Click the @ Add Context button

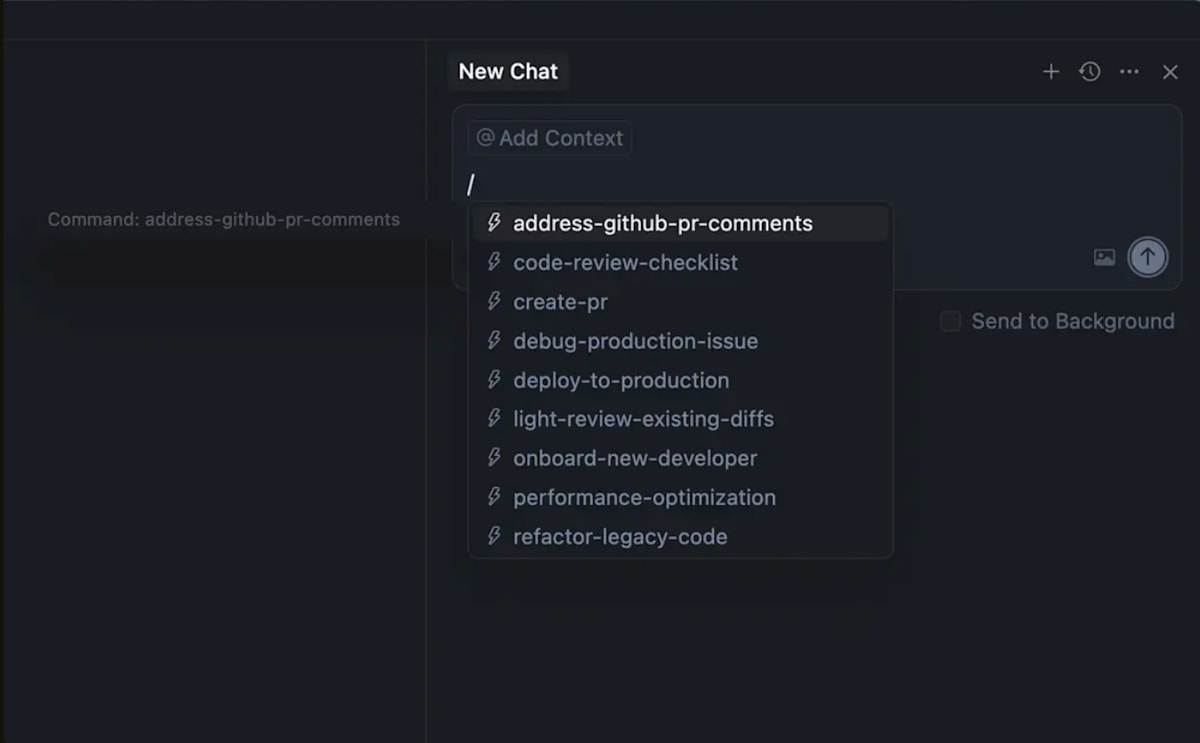pos(549,138)
